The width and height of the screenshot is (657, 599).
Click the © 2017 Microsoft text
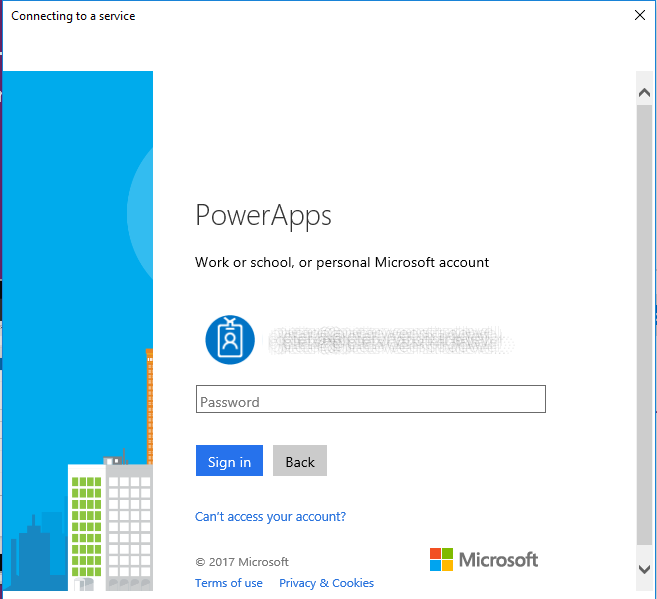pos(242,562)
